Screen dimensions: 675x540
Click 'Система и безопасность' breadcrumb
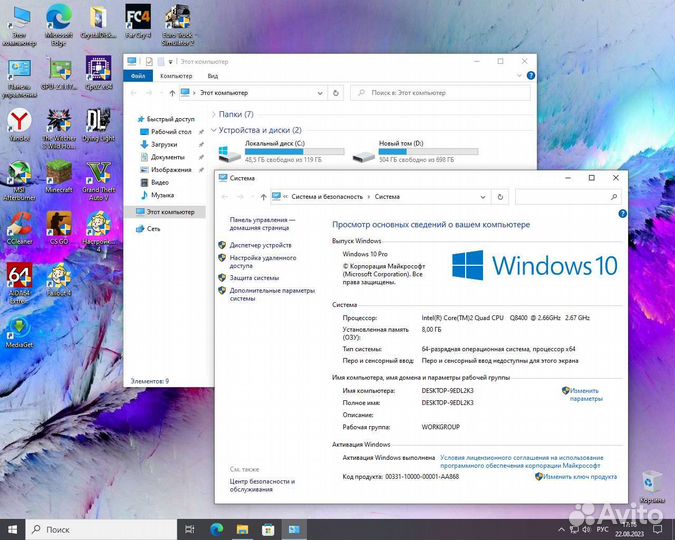point(327,197)
